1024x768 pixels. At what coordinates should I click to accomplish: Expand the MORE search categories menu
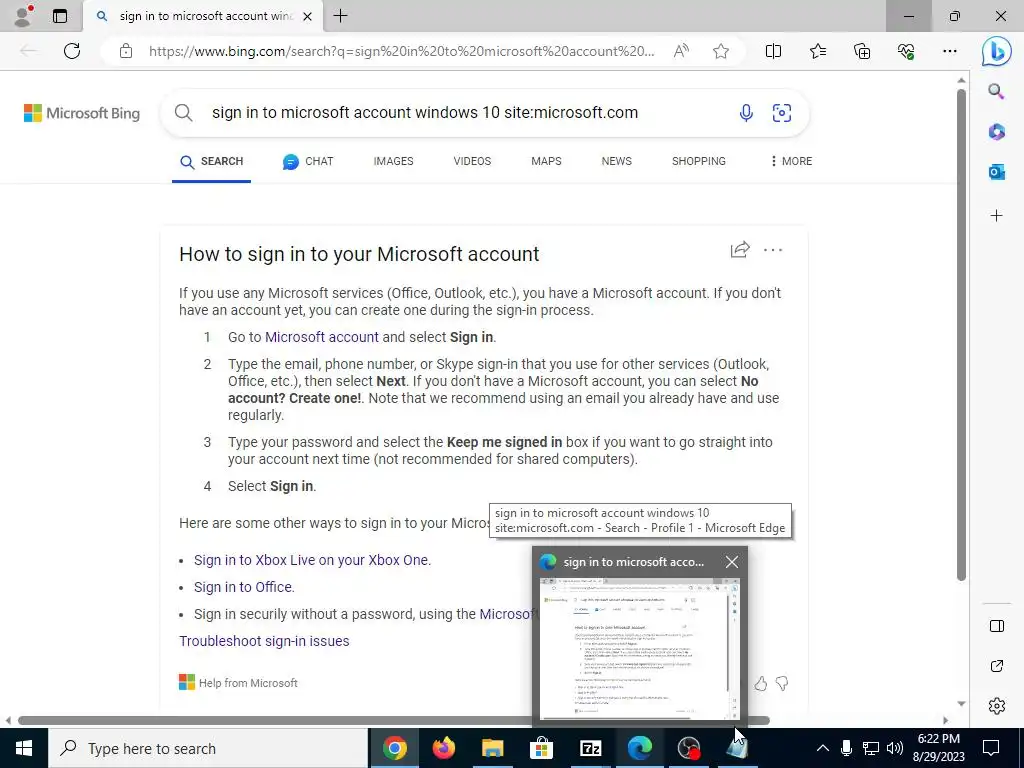pyautogui.click(x=792, y=161)
